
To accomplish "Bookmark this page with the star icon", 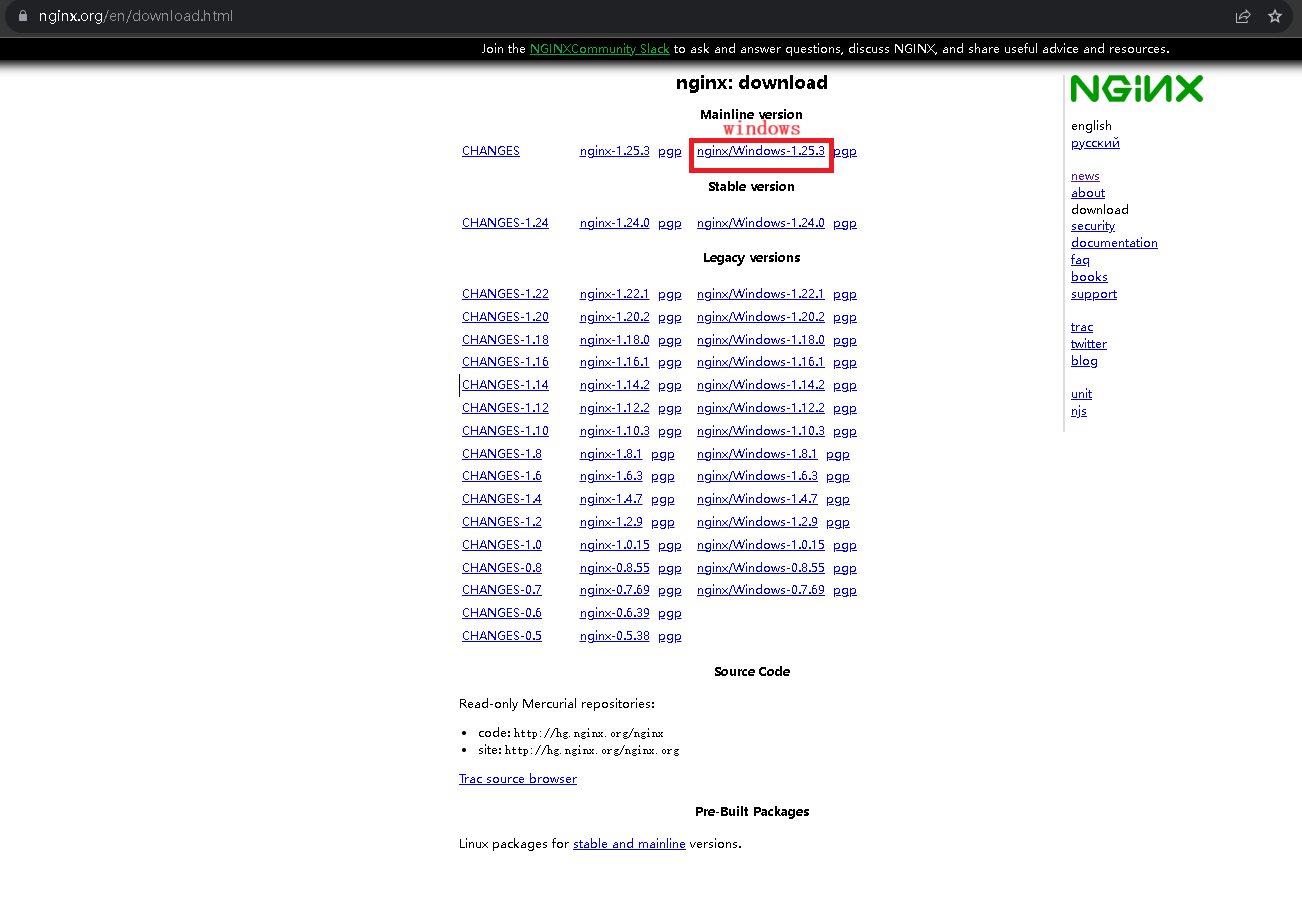I will coord(1275,16).
